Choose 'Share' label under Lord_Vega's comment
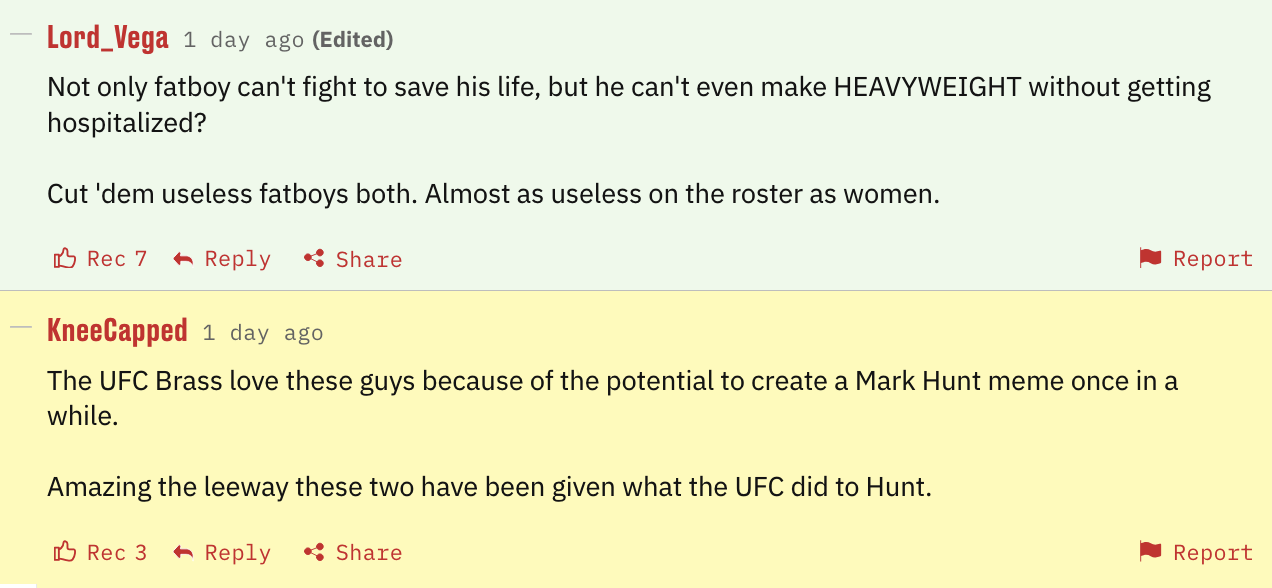Screen dimensions: 1272x588 click(x=369, y=259)
